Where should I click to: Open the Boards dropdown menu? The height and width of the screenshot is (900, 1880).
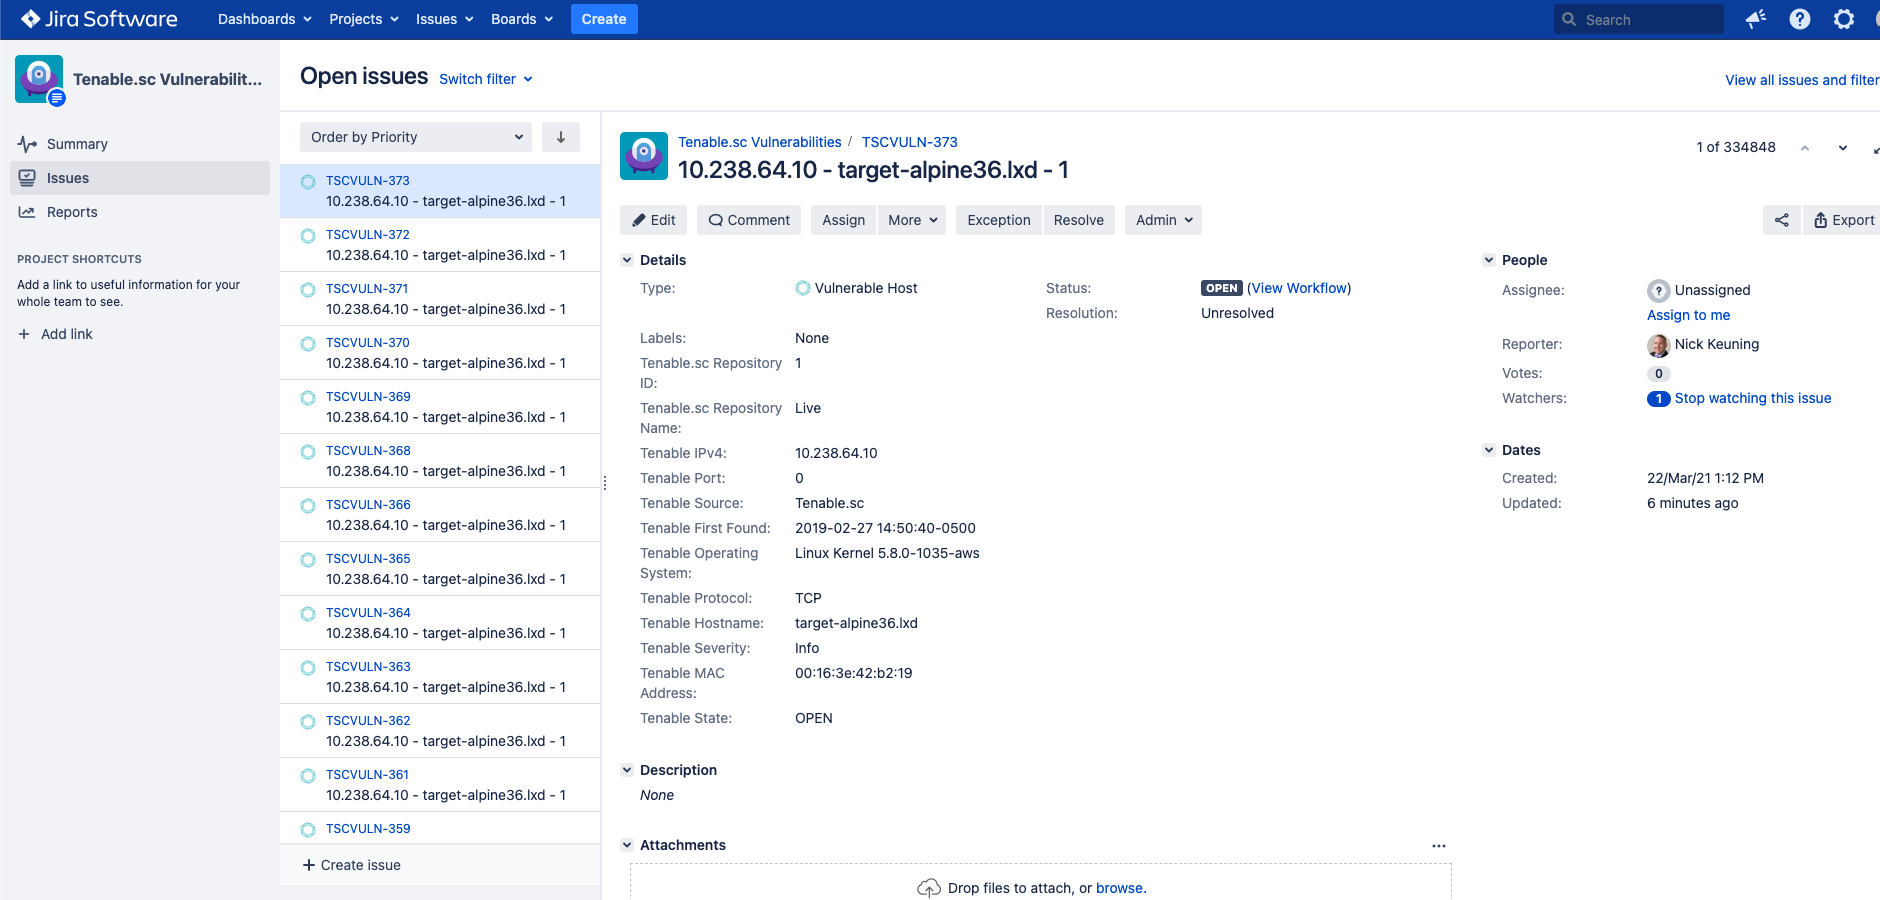click(522, 19)
